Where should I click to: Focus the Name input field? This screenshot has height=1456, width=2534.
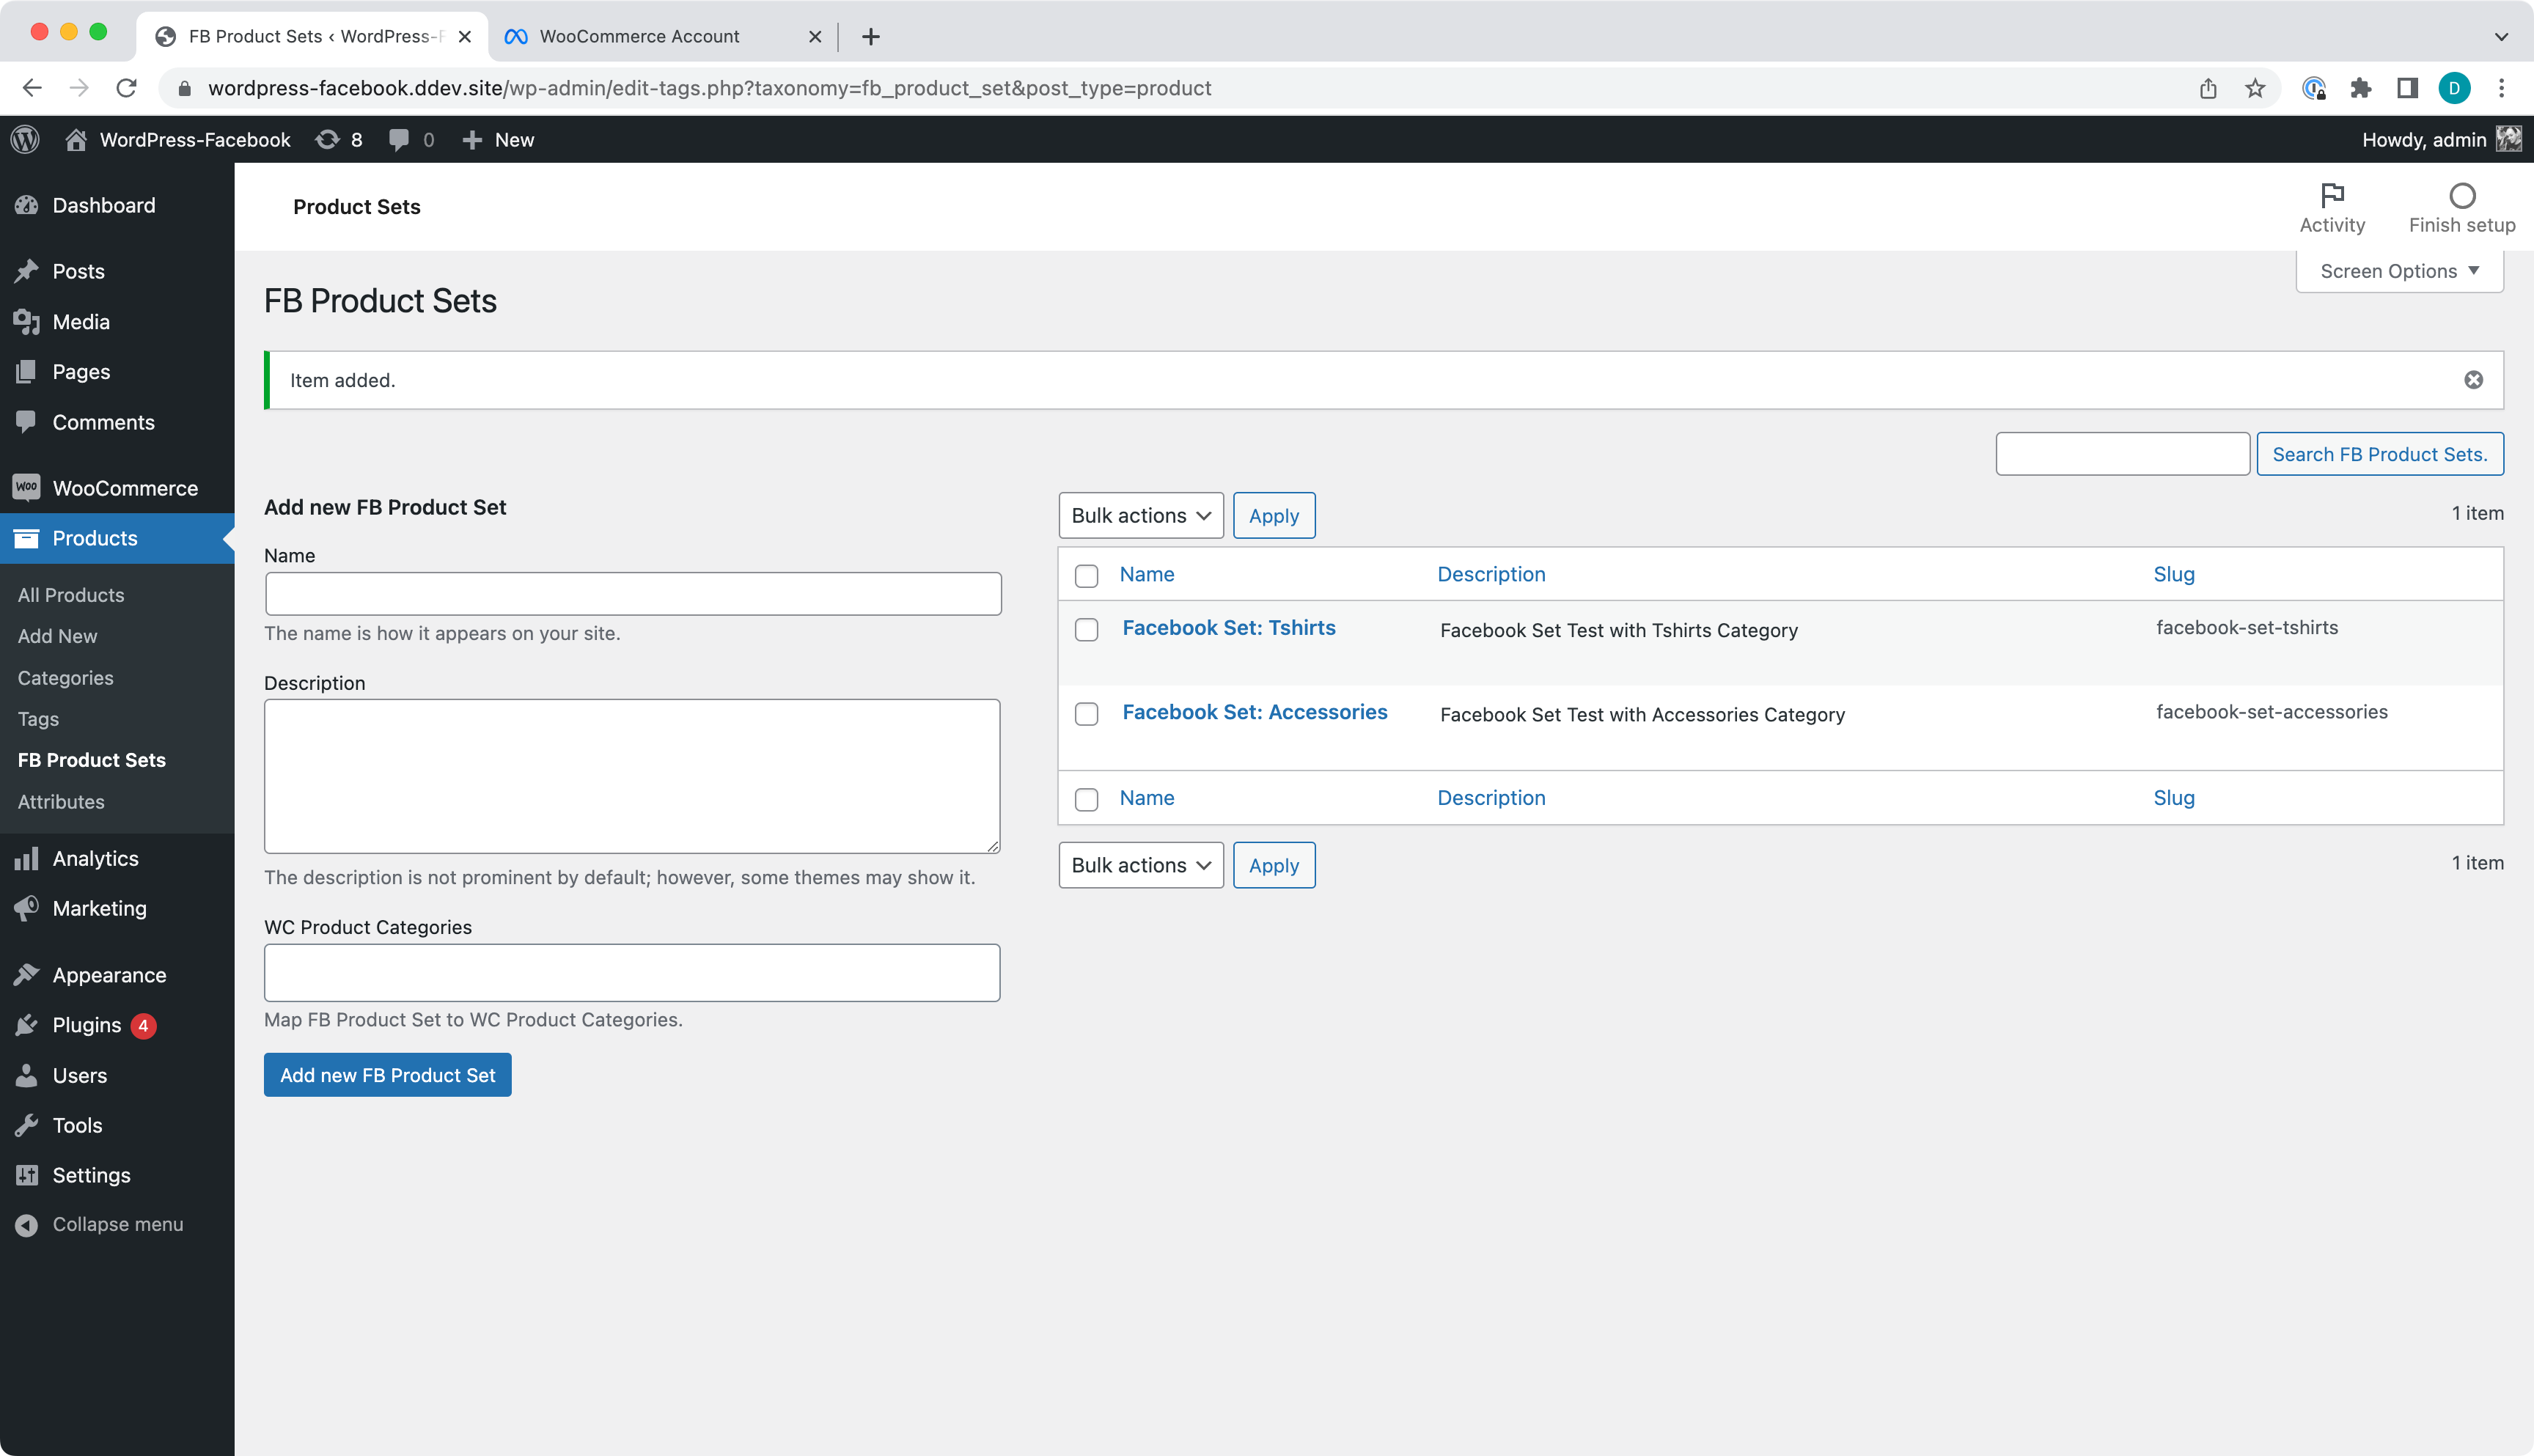point(633,594)
